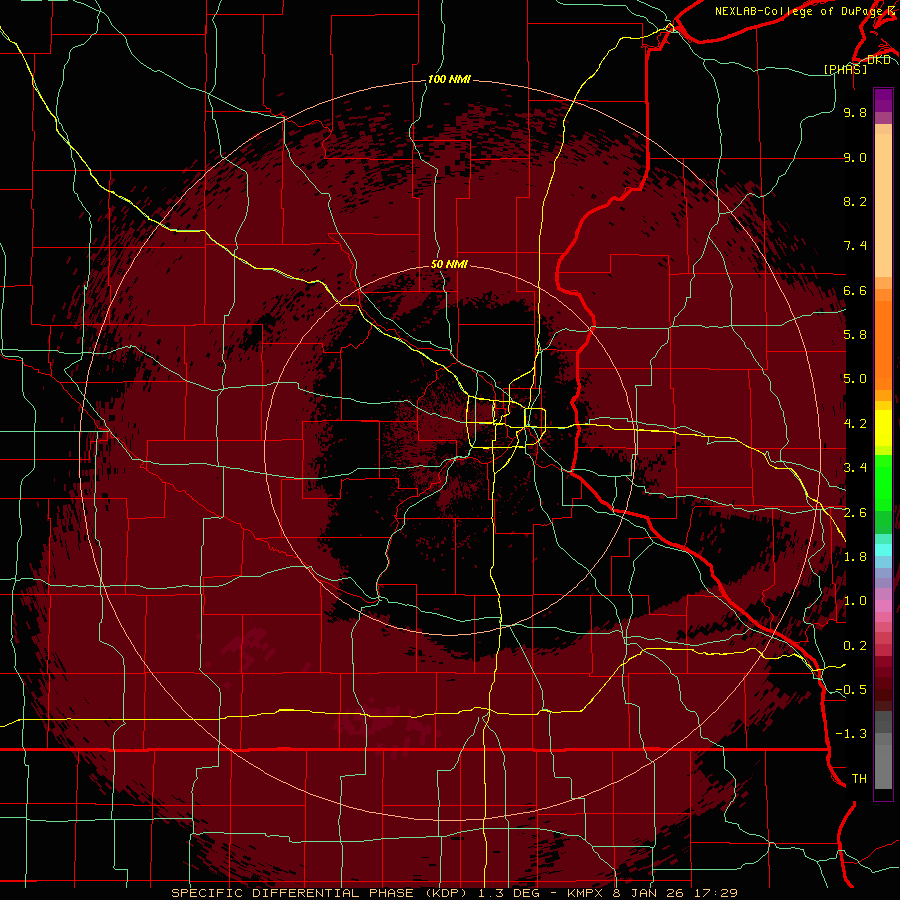This screenshot has width=900, height=900.
Task: Click the purple swatch atop the color bar
Action: pos(883,100)
